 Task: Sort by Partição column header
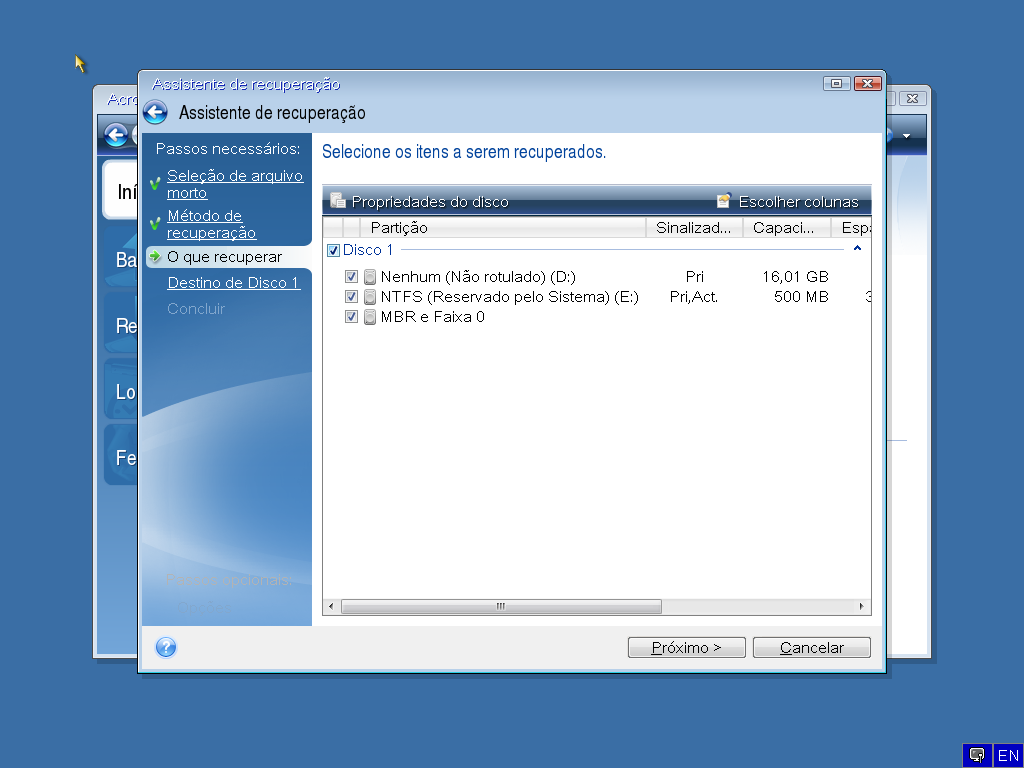[x=502, y=228]
